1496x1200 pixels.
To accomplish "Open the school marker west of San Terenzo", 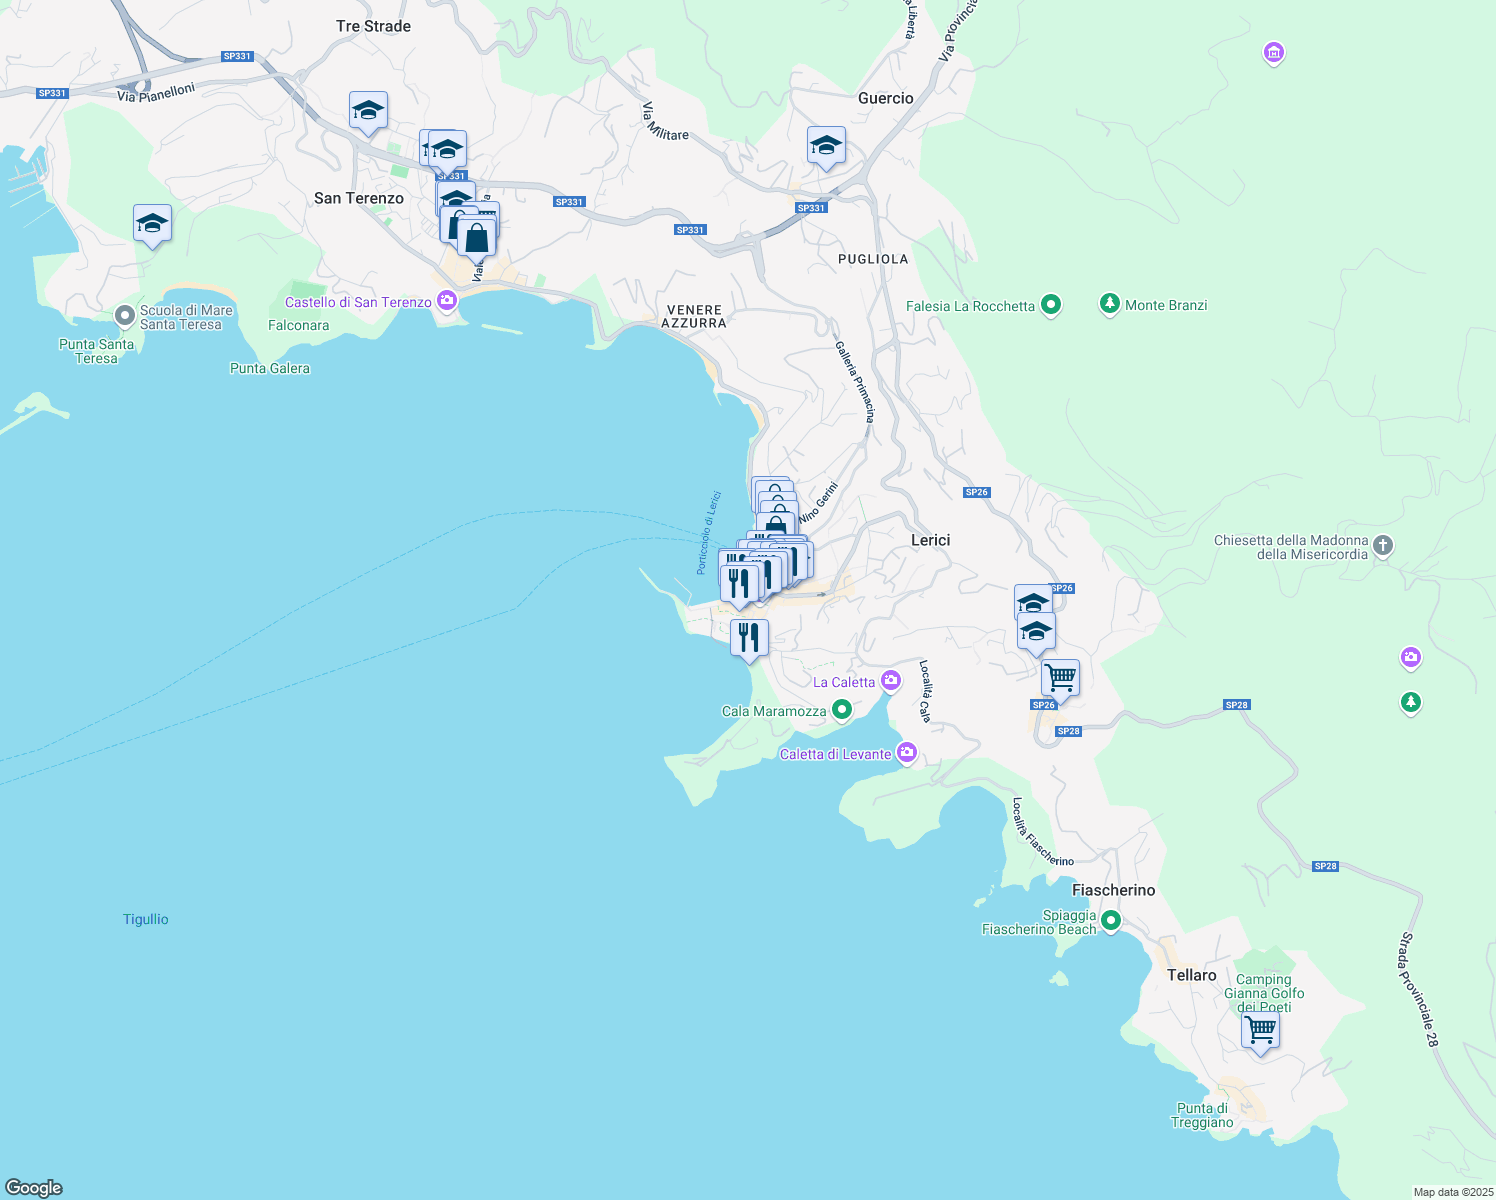I will 152,224.
